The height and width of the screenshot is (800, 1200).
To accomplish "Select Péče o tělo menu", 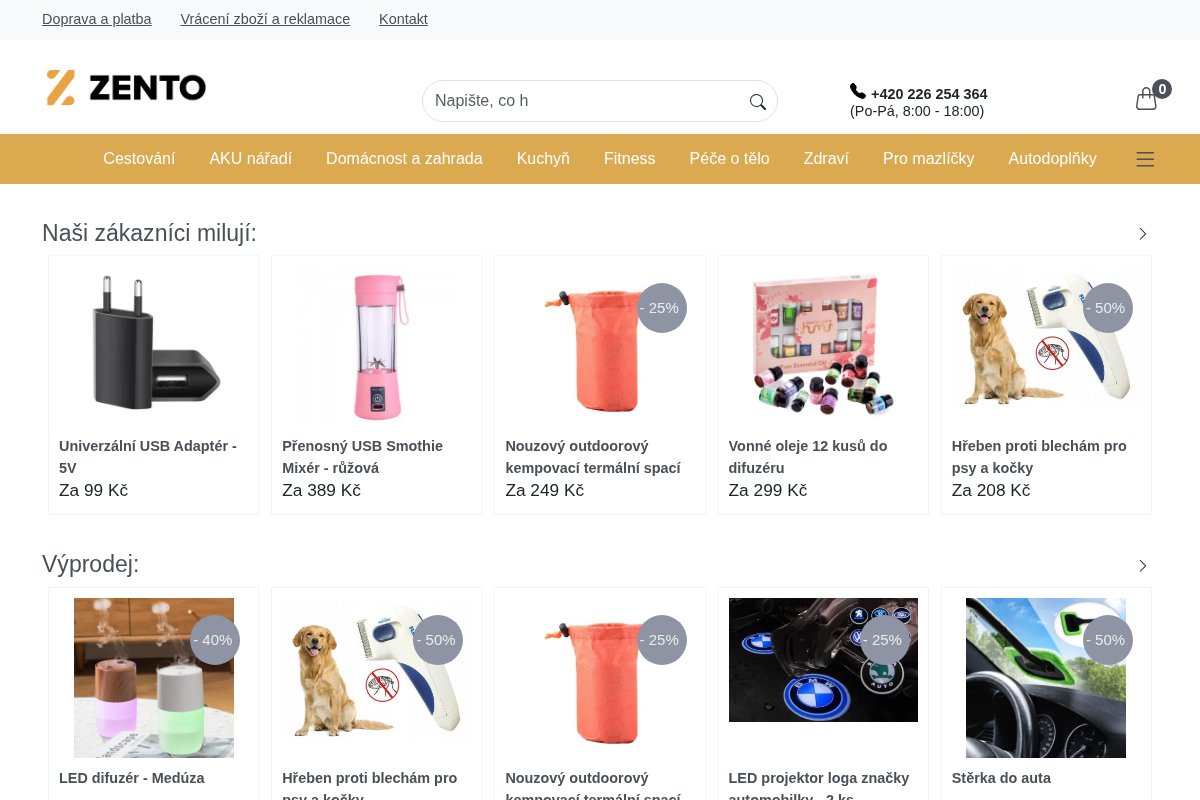I will pos(730,159).
